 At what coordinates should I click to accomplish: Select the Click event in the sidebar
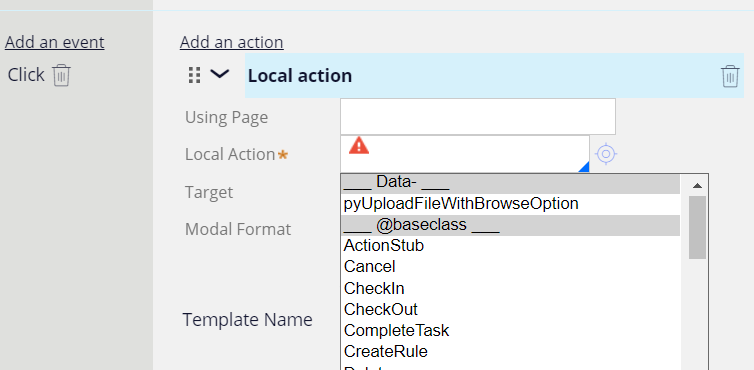[x=26, y=75]
